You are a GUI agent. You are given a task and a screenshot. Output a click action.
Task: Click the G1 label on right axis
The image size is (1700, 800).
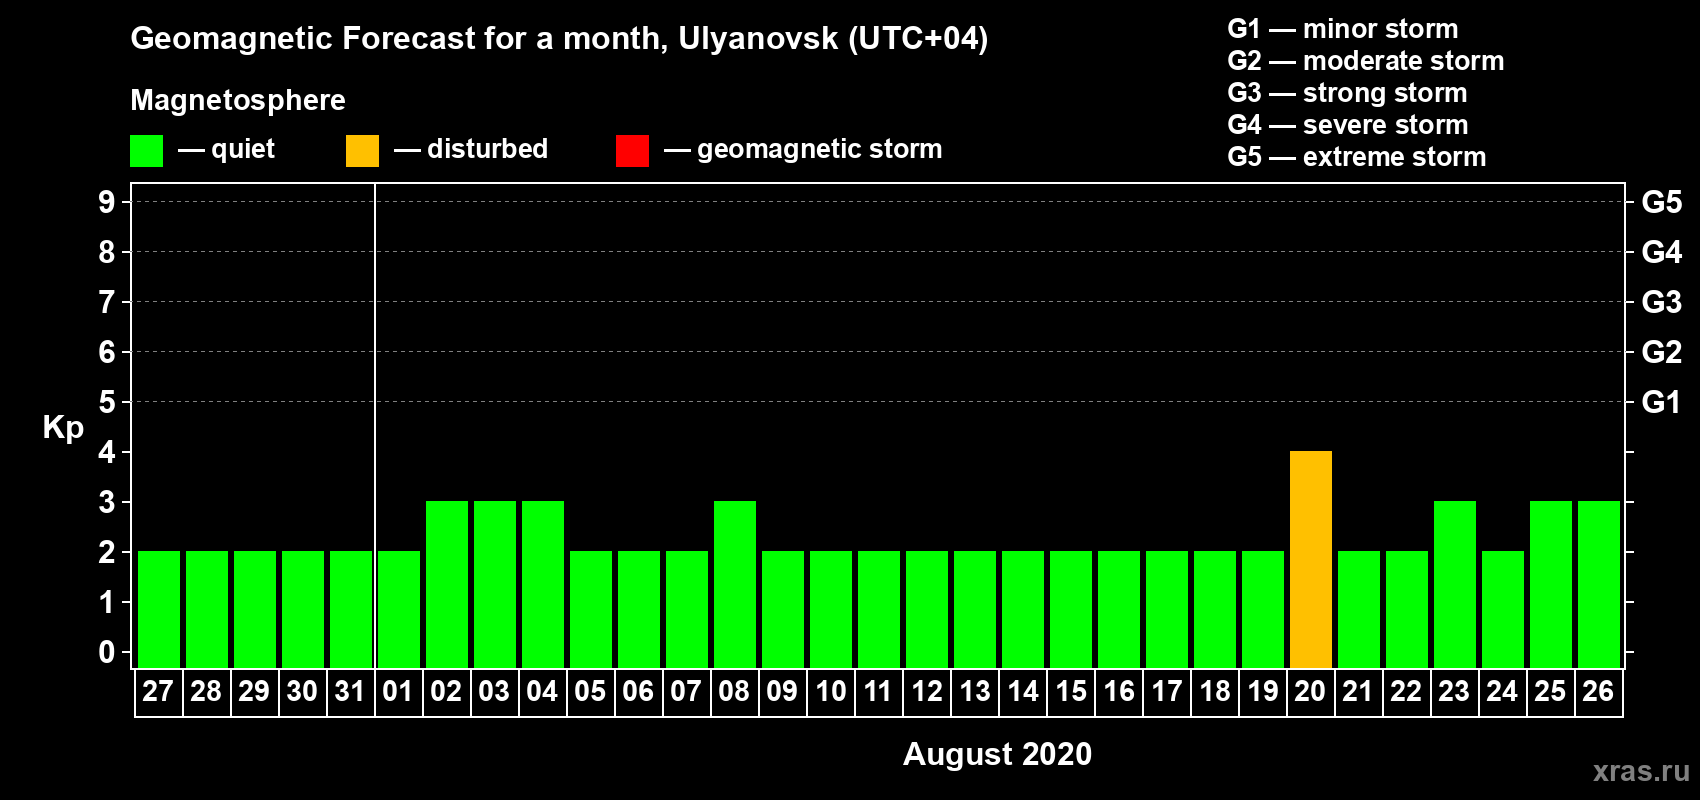tap(1662, 402)
